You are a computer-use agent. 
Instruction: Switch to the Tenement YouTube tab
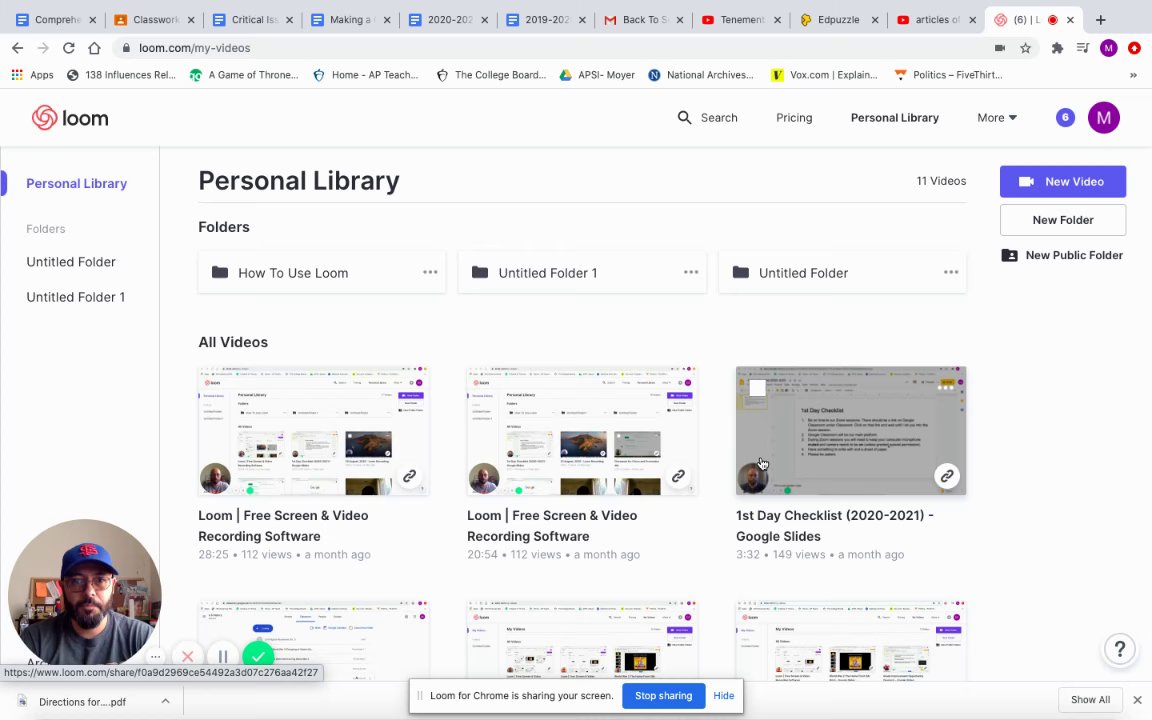(x=741, y=20)
